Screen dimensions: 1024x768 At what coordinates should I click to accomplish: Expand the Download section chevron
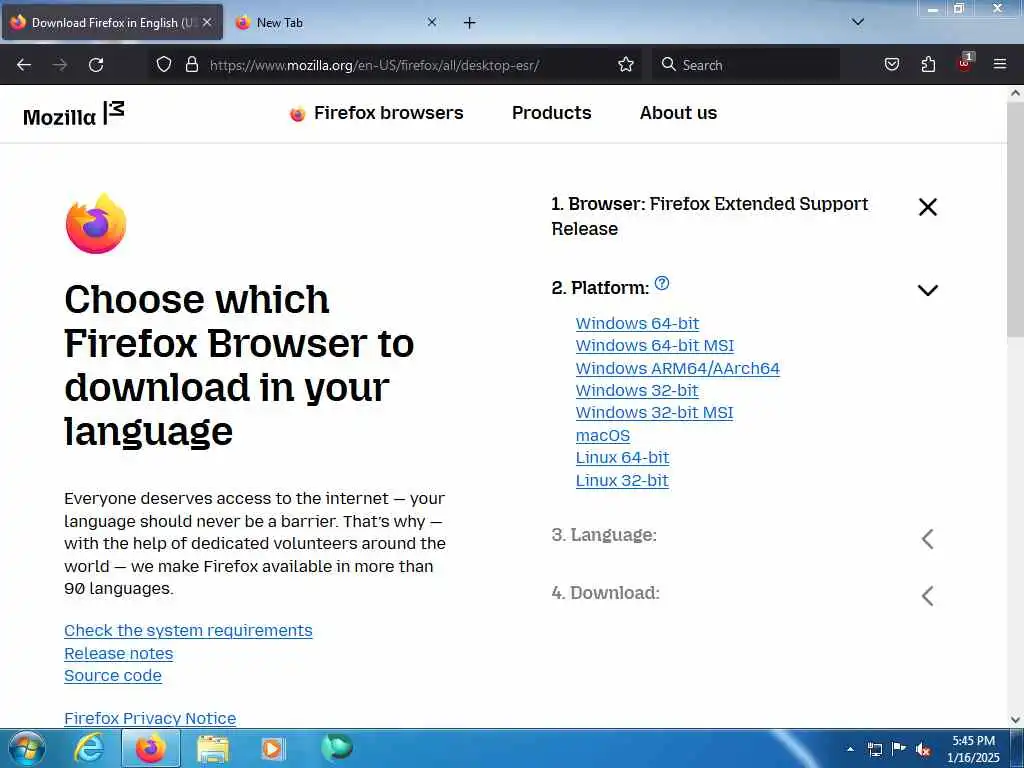pos(927,596)
